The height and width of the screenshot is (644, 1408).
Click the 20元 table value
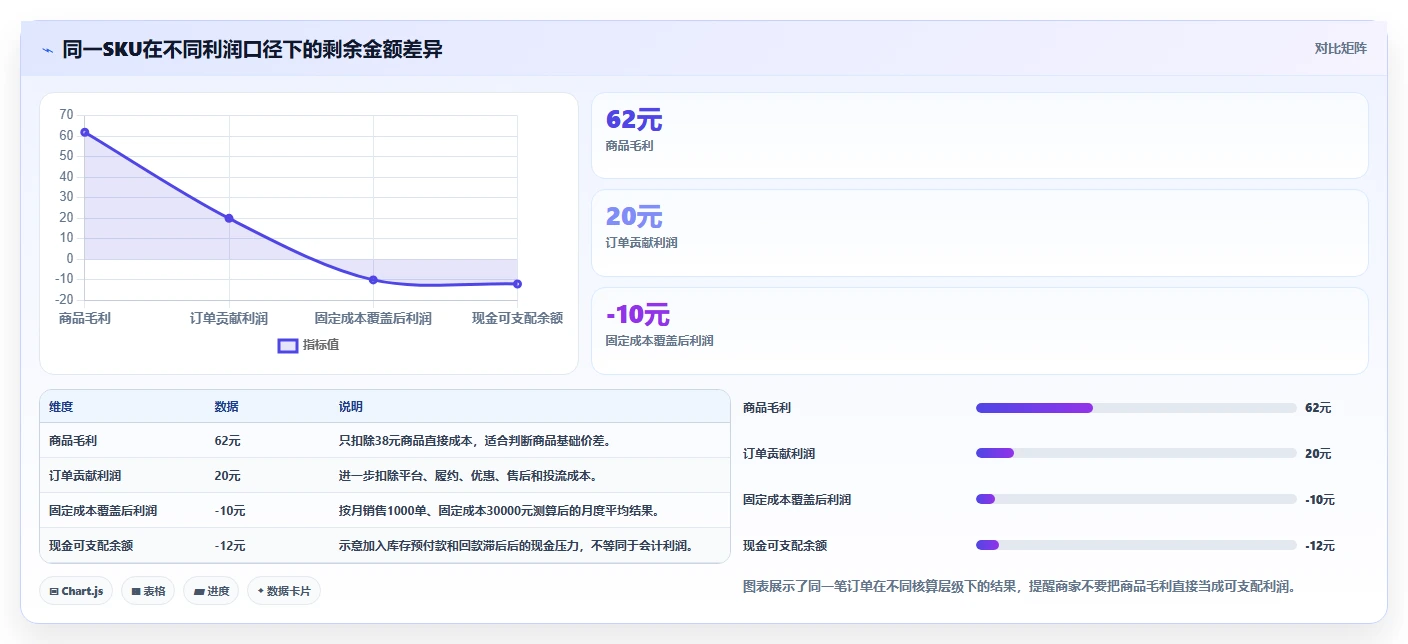[x=227, y=475]
